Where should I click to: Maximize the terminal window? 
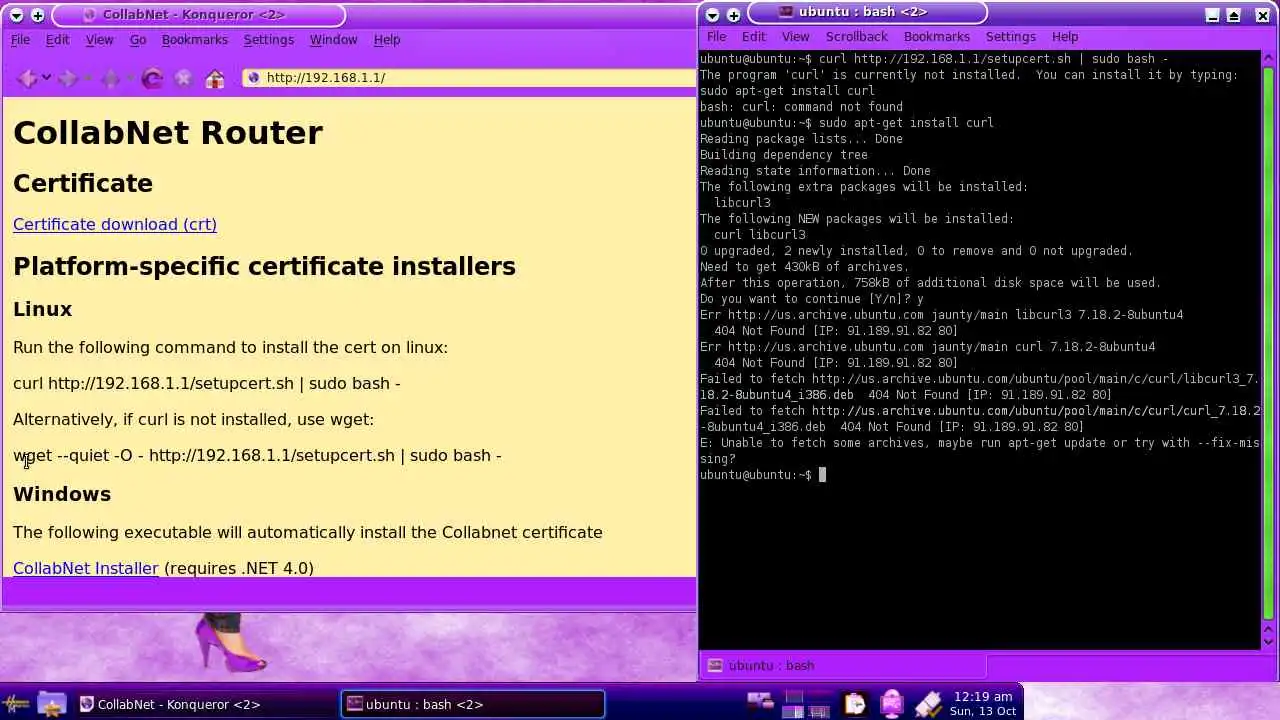(x=1234, y=15)
